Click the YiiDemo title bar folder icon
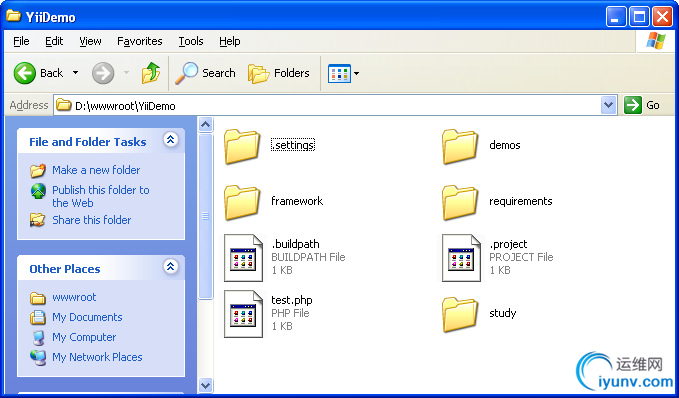The width and height of the screenshot is (679, 398). pos(13,16)
